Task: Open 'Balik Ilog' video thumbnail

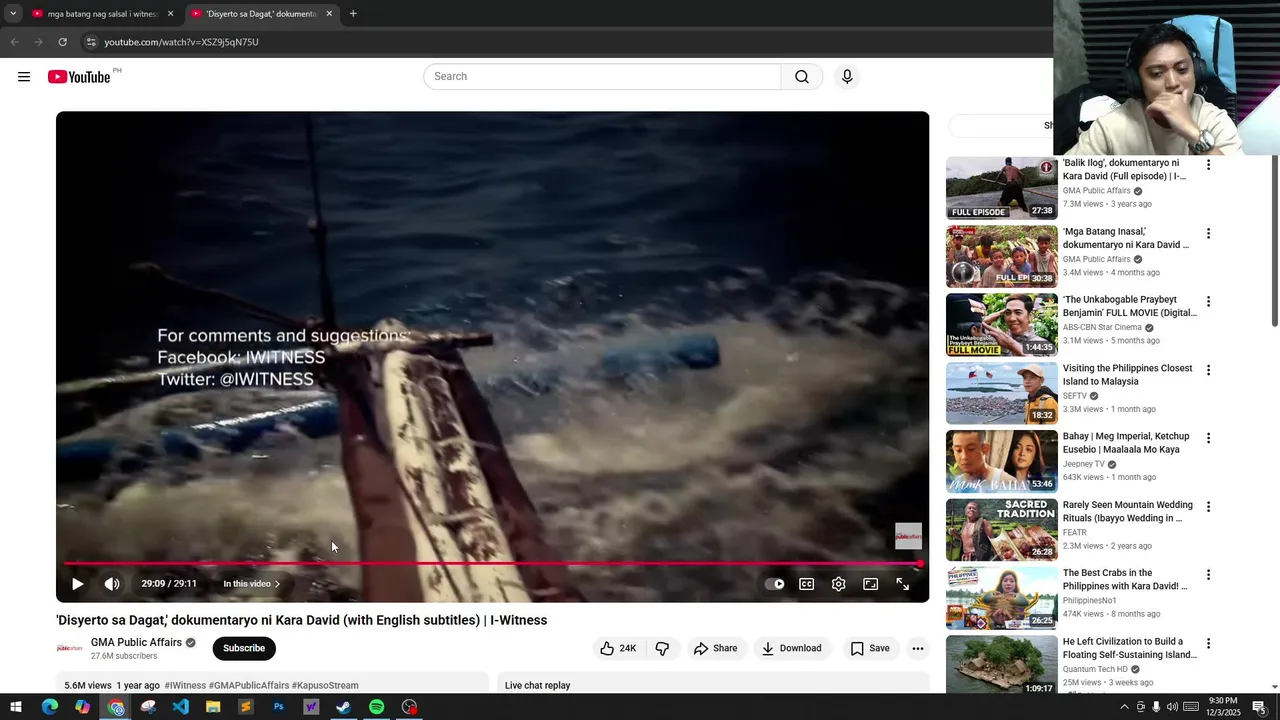Action: pos(1002,188)
